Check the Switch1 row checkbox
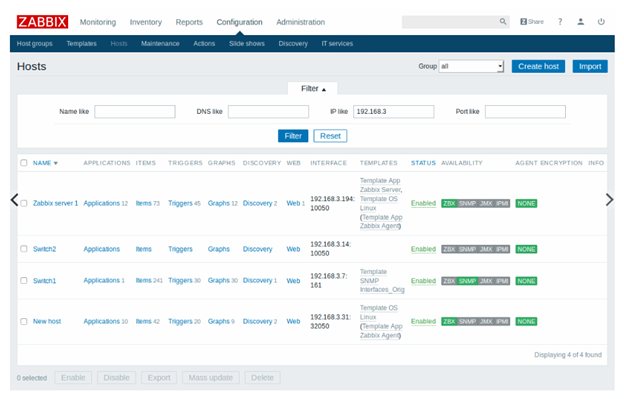The height and width of the screenshot is (399, 624). (24, 281)
